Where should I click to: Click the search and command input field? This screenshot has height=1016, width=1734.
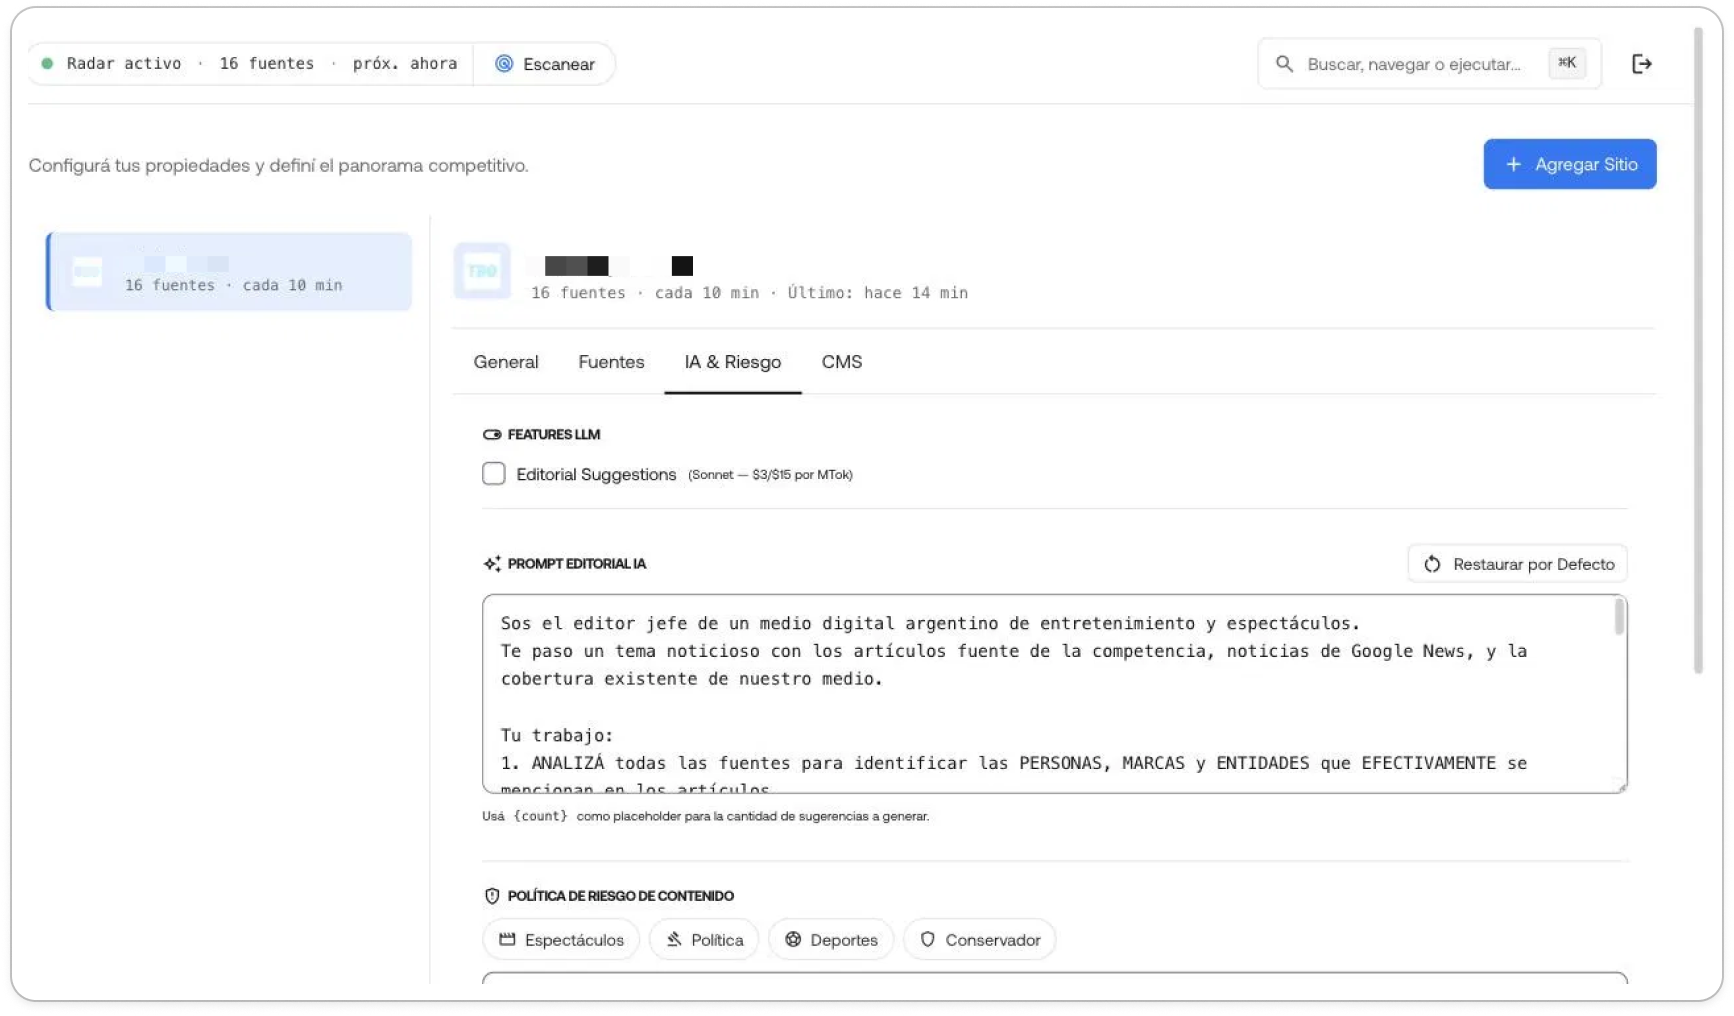tap(1430, 64)
